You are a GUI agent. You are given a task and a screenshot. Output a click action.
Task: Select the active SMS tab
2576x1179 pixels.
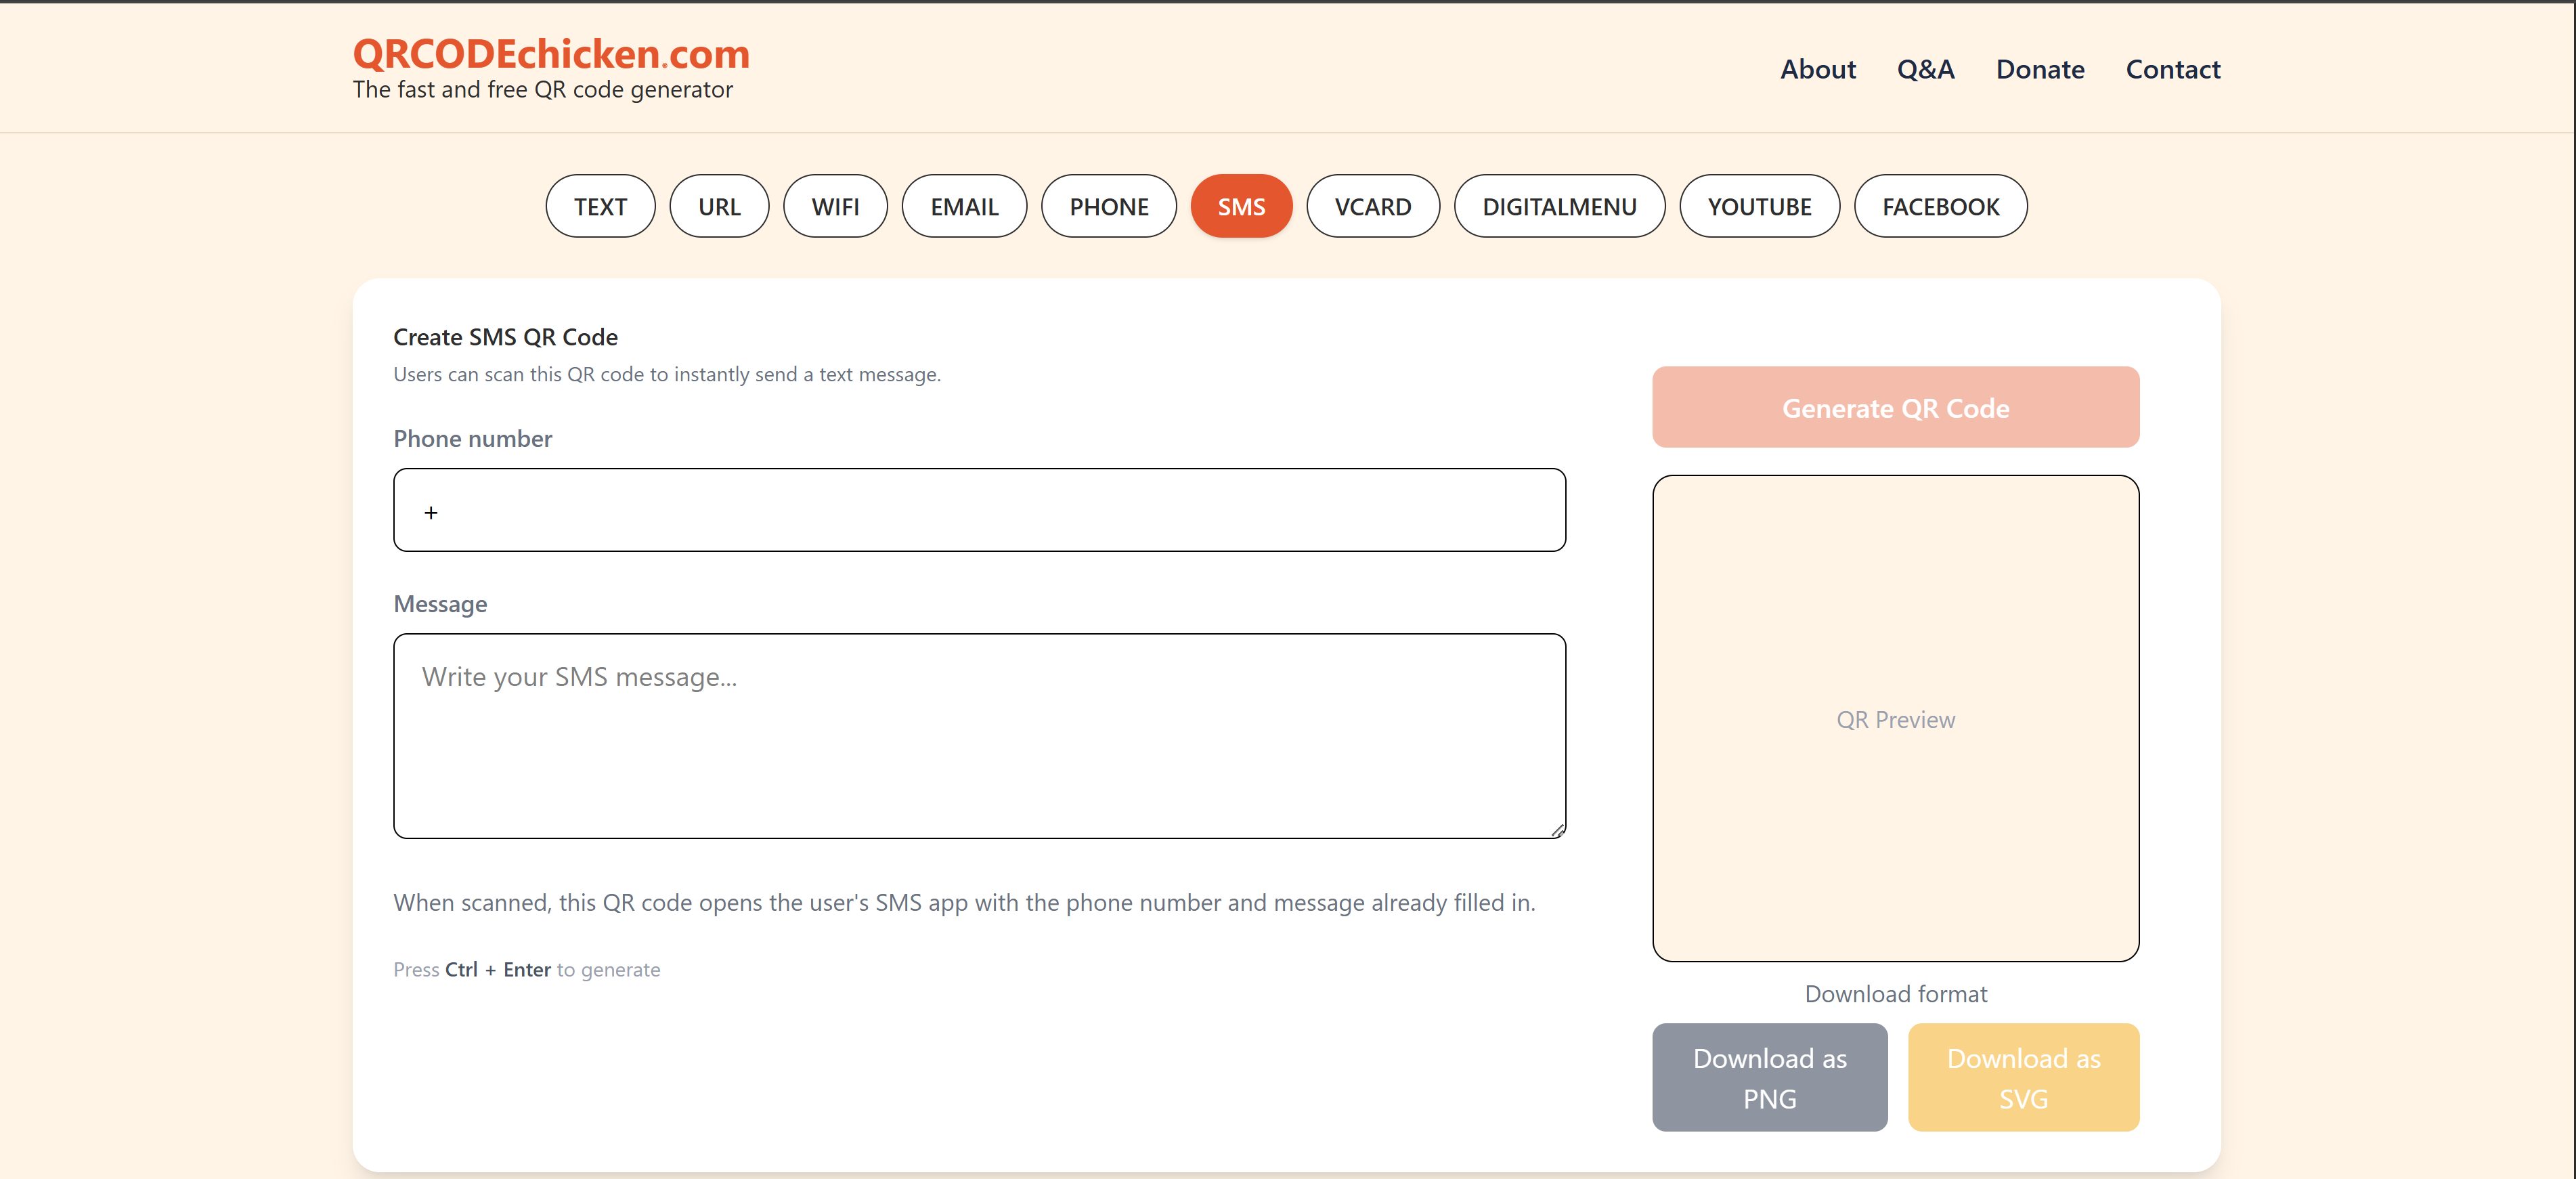click(x=1241, y=206)
